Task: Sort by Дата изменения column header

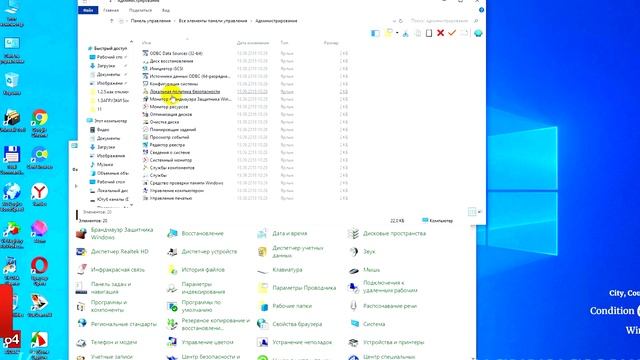Action: pos(253,43)
